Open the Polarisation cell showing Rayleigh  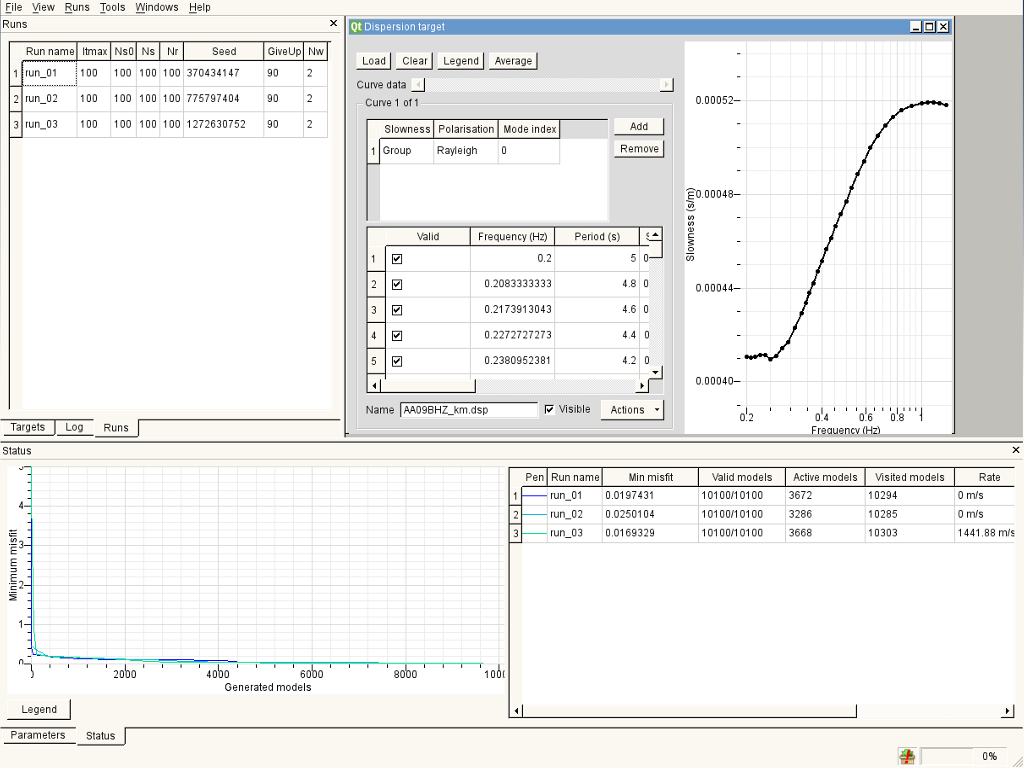(x=465, y=151)
